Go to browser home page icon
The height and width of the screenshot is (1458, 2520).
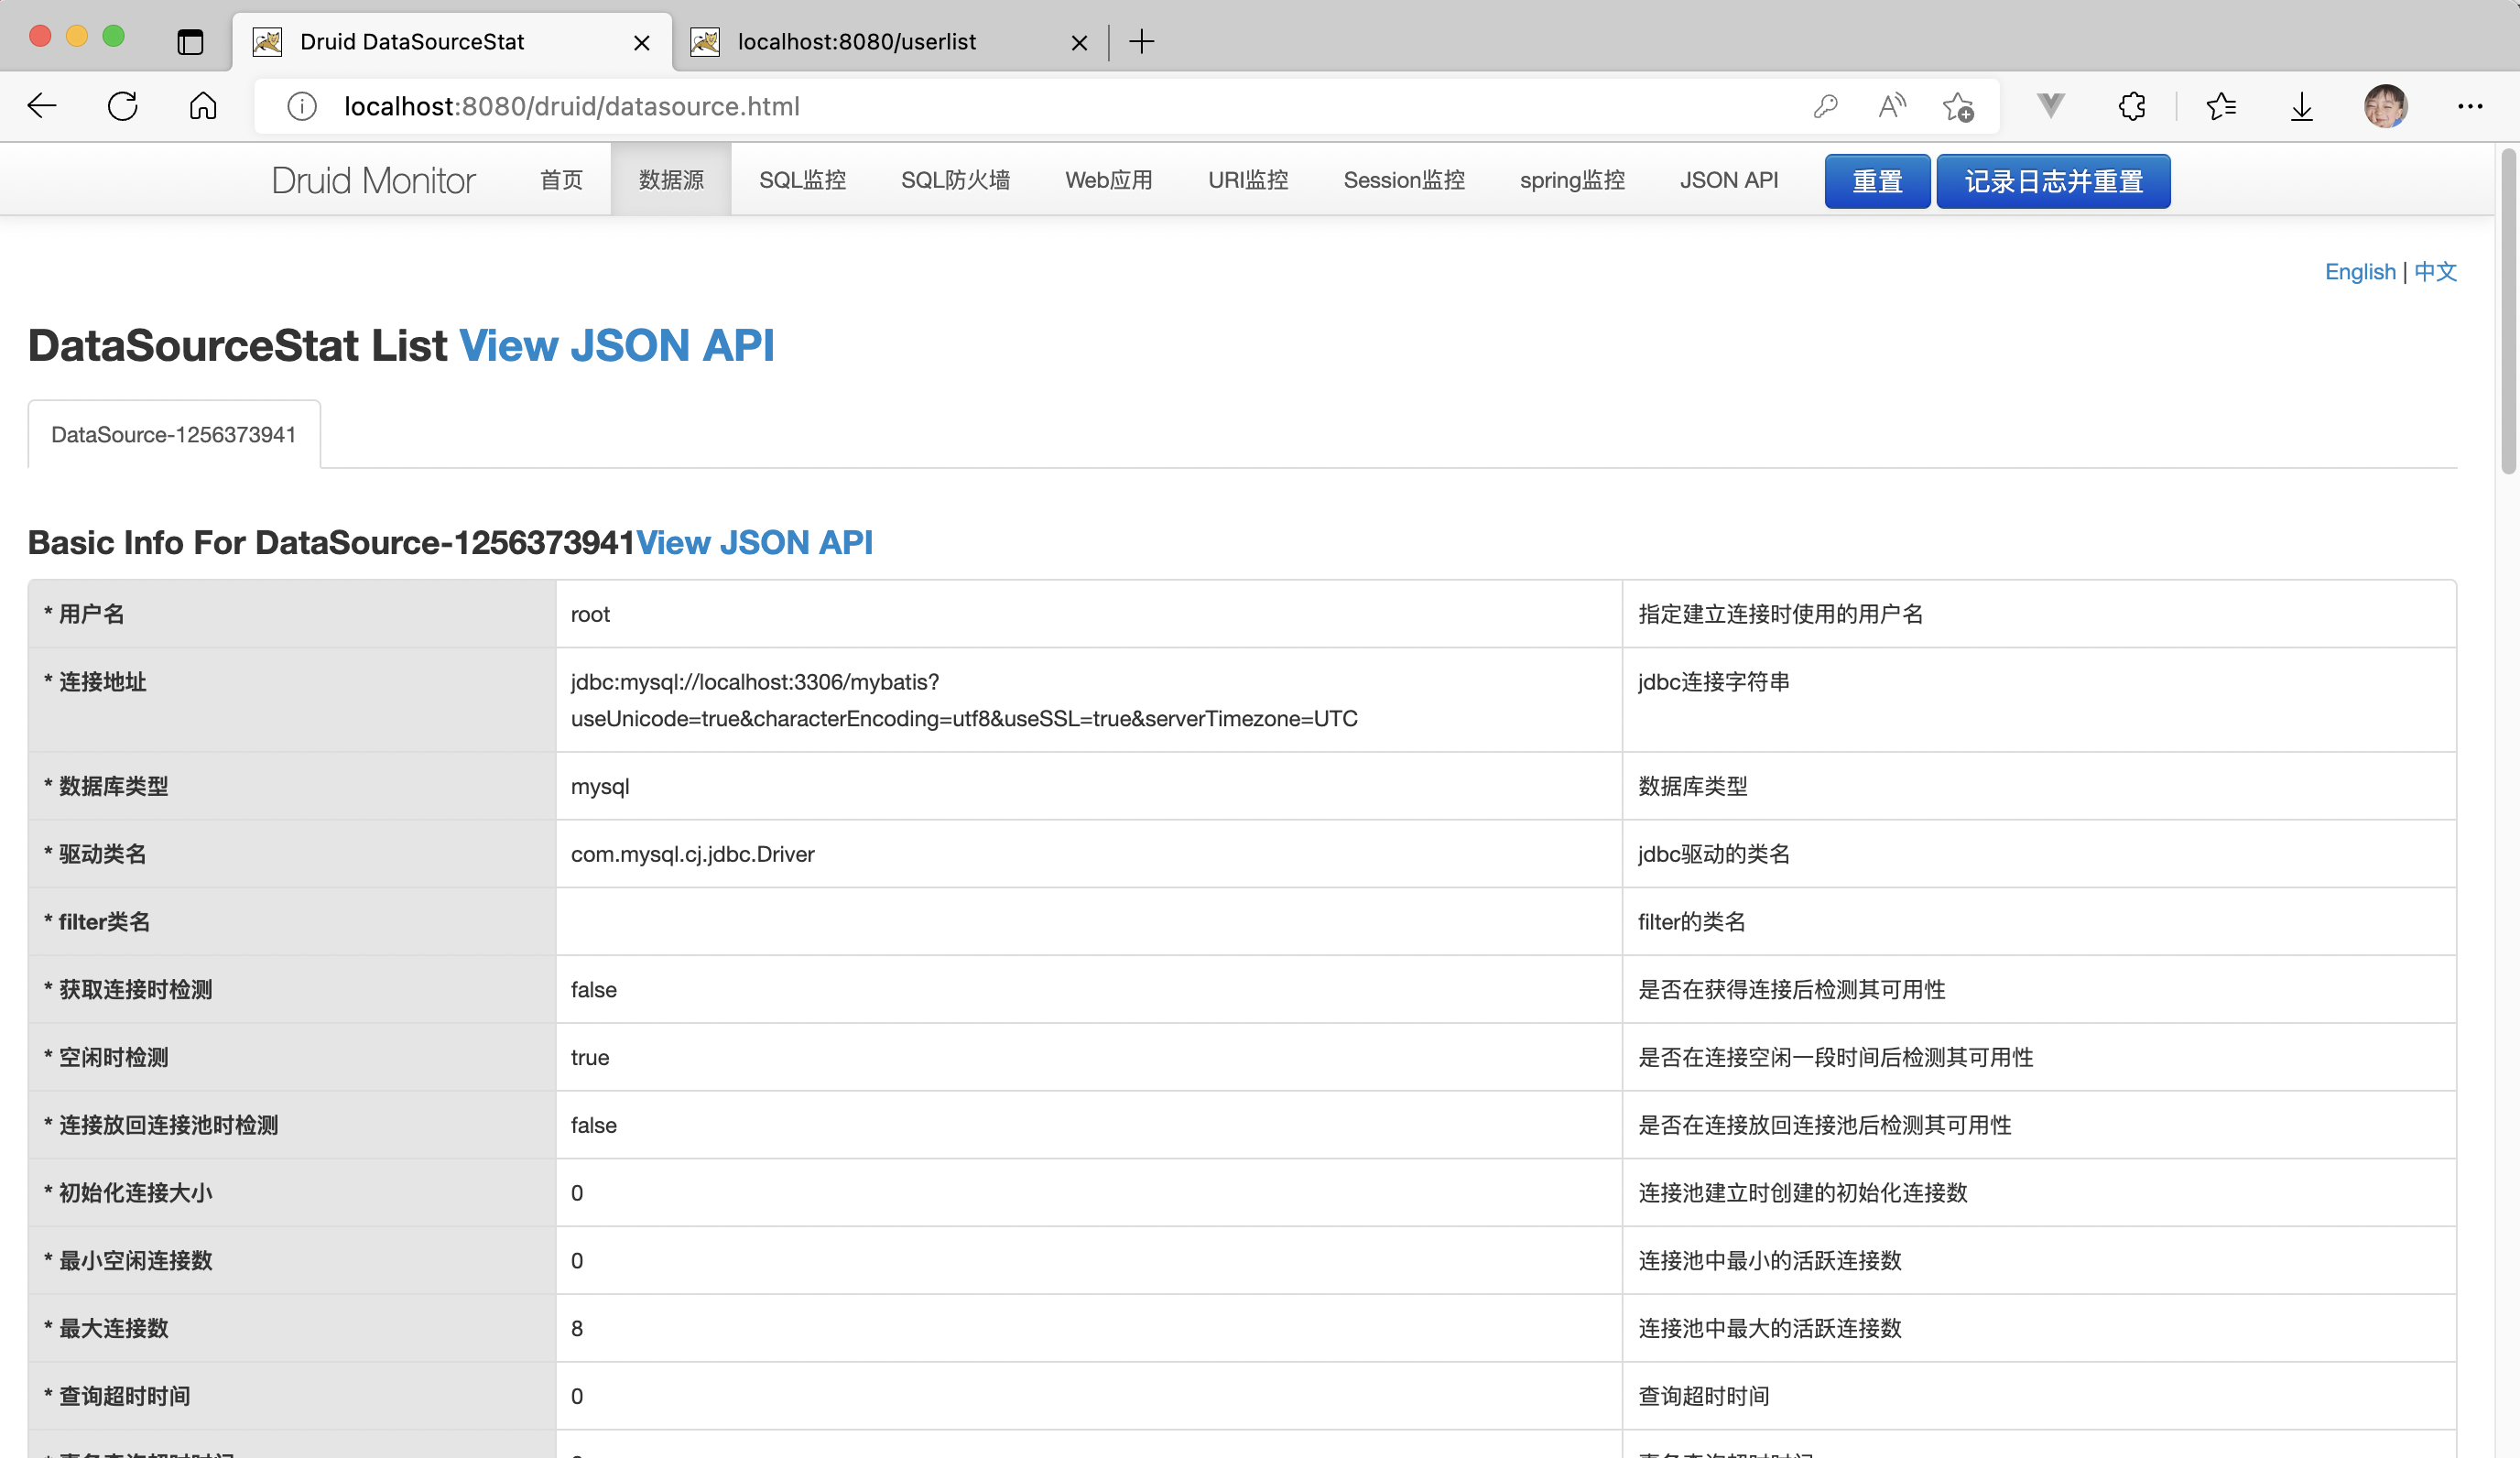click(203, 106)
